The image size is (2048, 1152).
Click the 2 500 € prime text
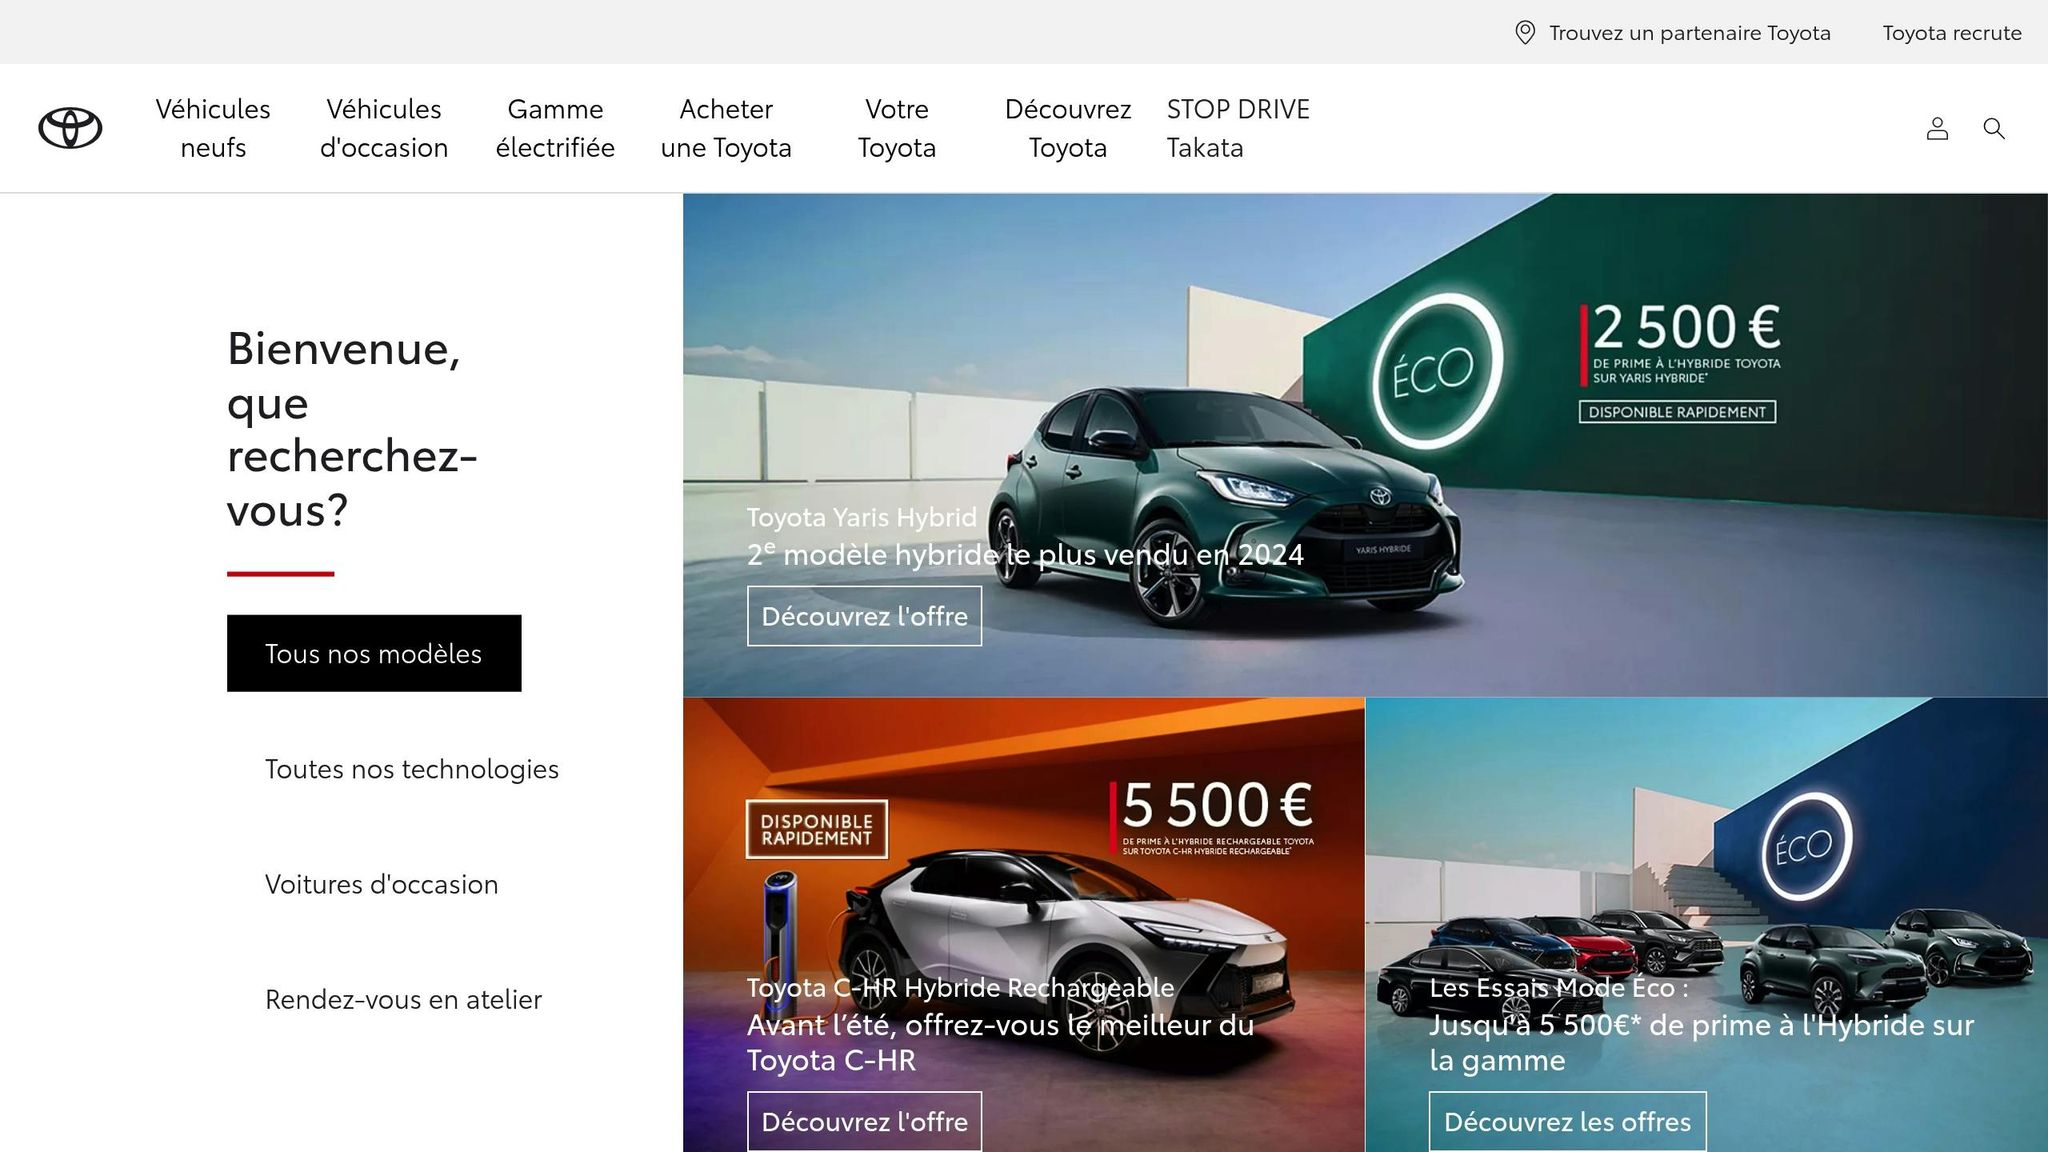pyautogui.click(x=1686, y=328)
